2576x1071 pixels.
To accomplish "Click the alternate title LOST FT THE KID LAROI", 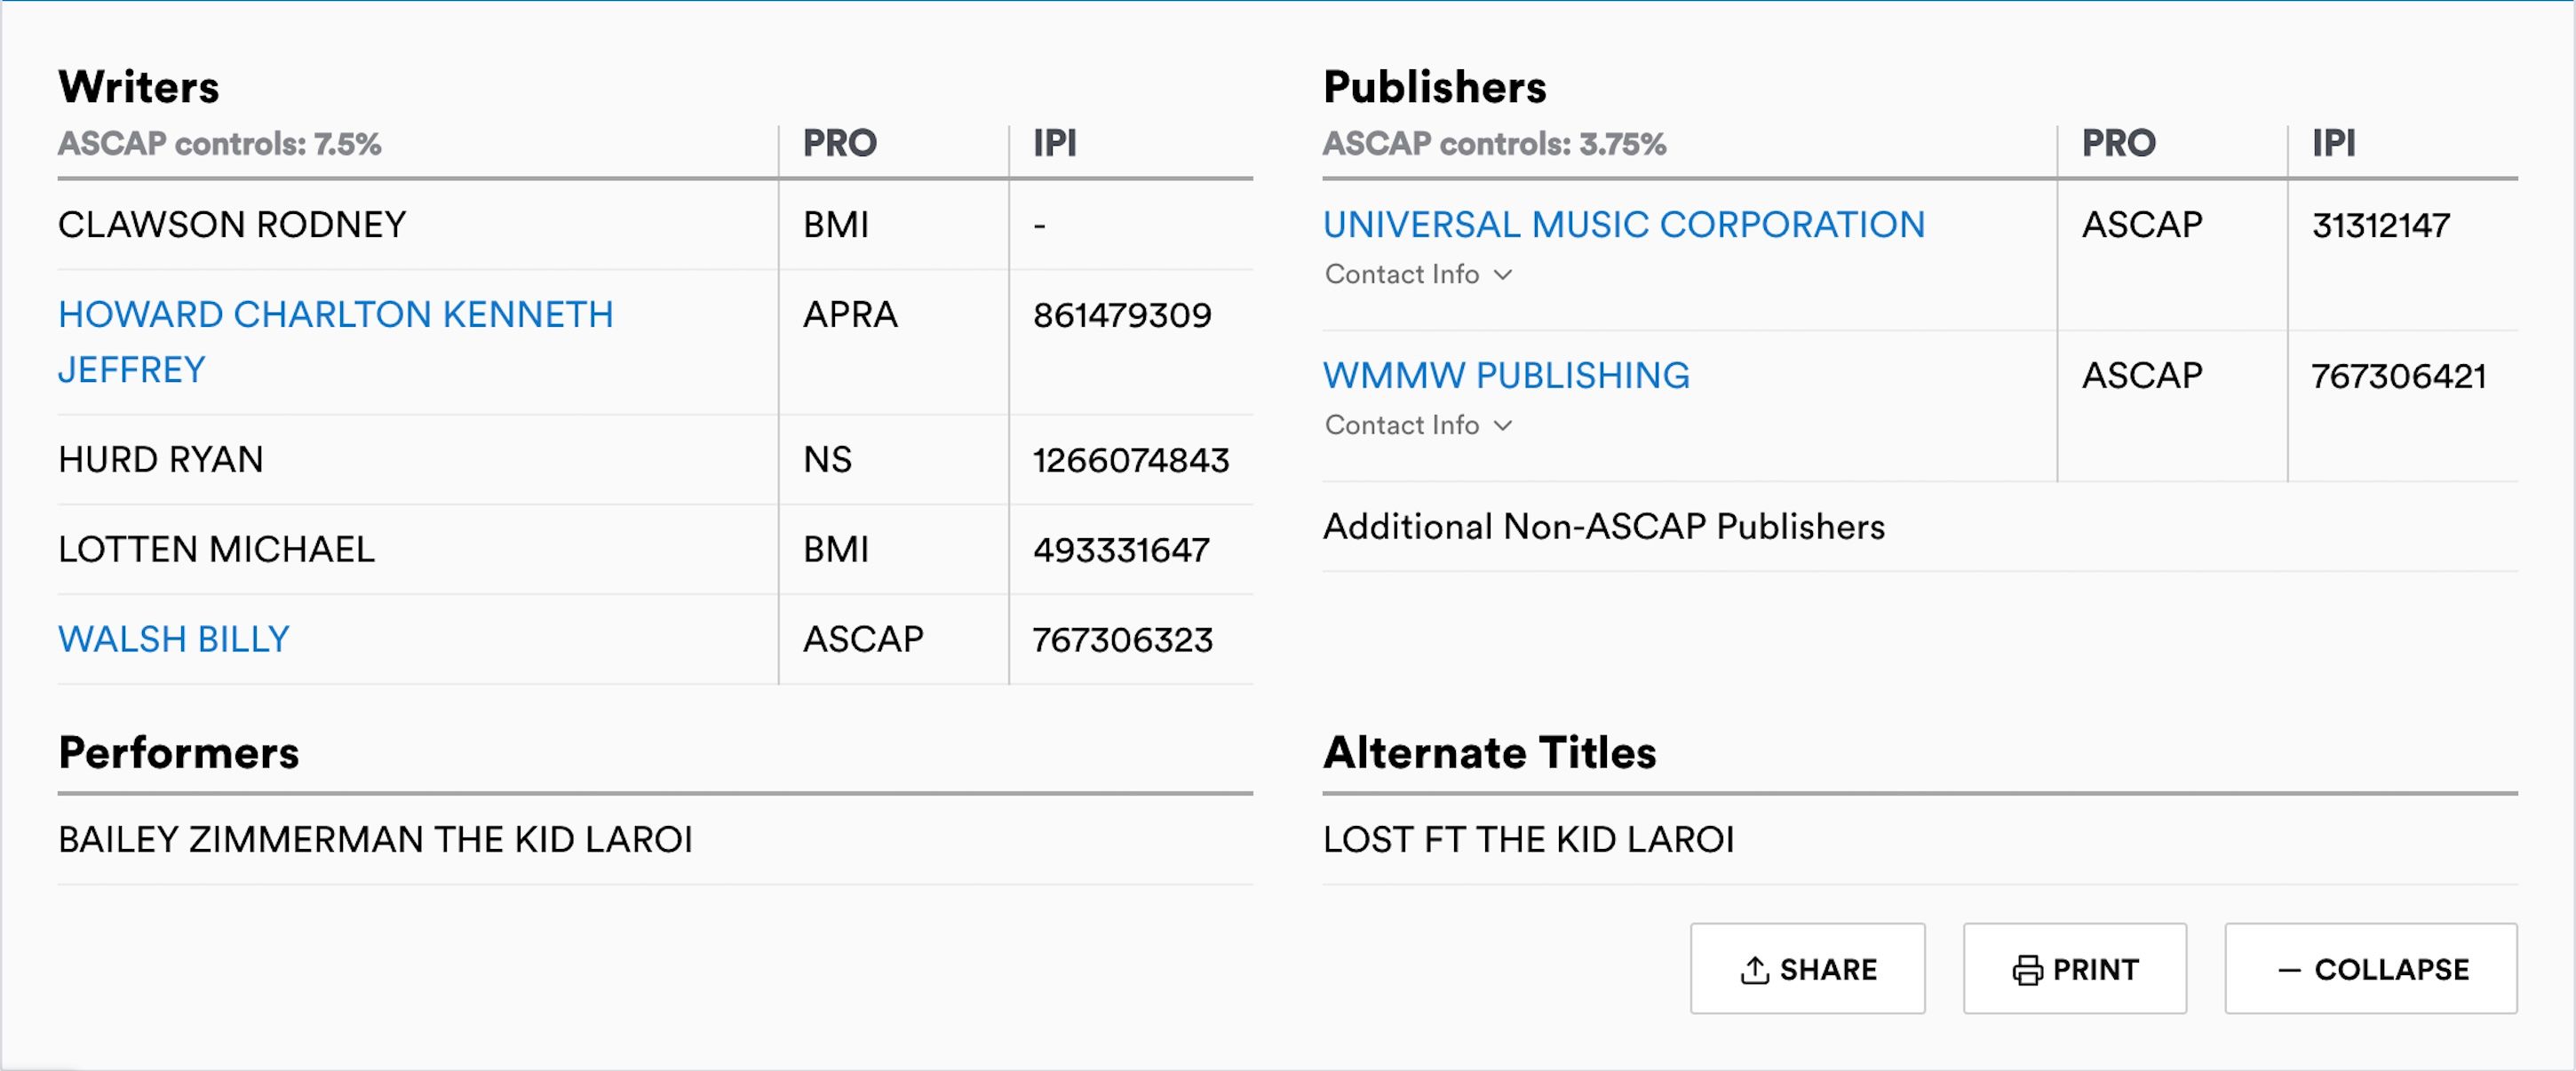I will pos(1529,839).
